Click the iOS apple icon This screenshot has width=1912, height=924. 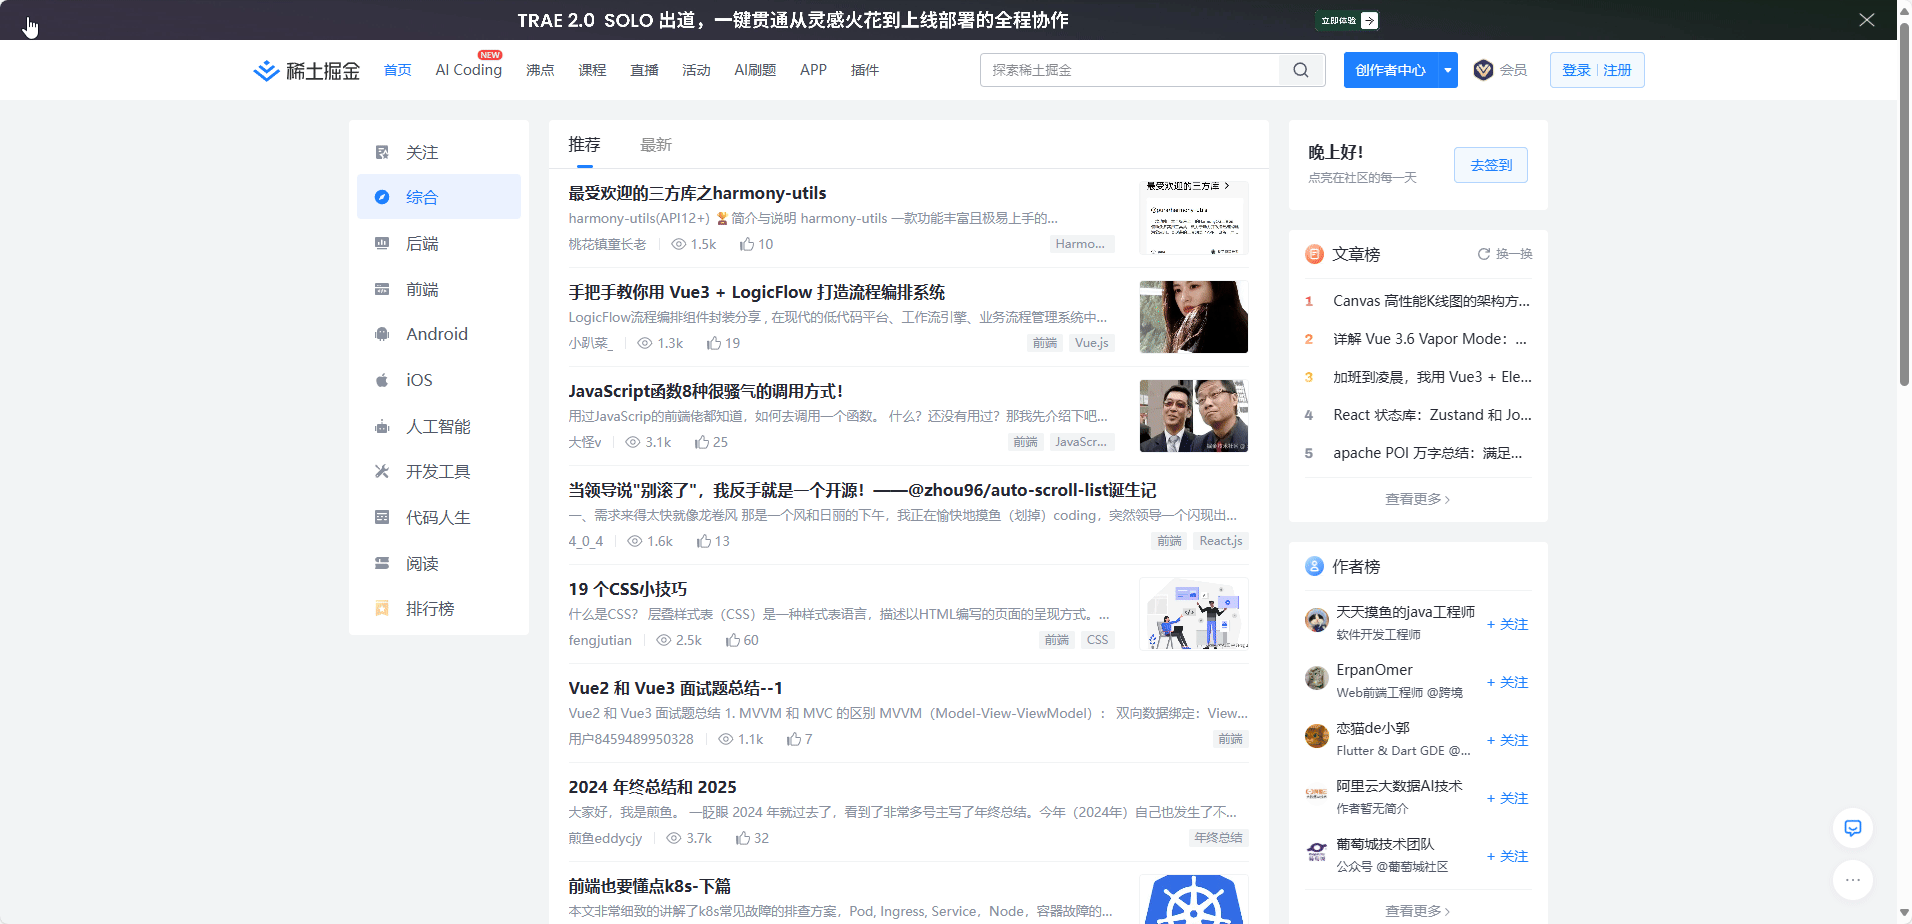(x=382, y=380)
